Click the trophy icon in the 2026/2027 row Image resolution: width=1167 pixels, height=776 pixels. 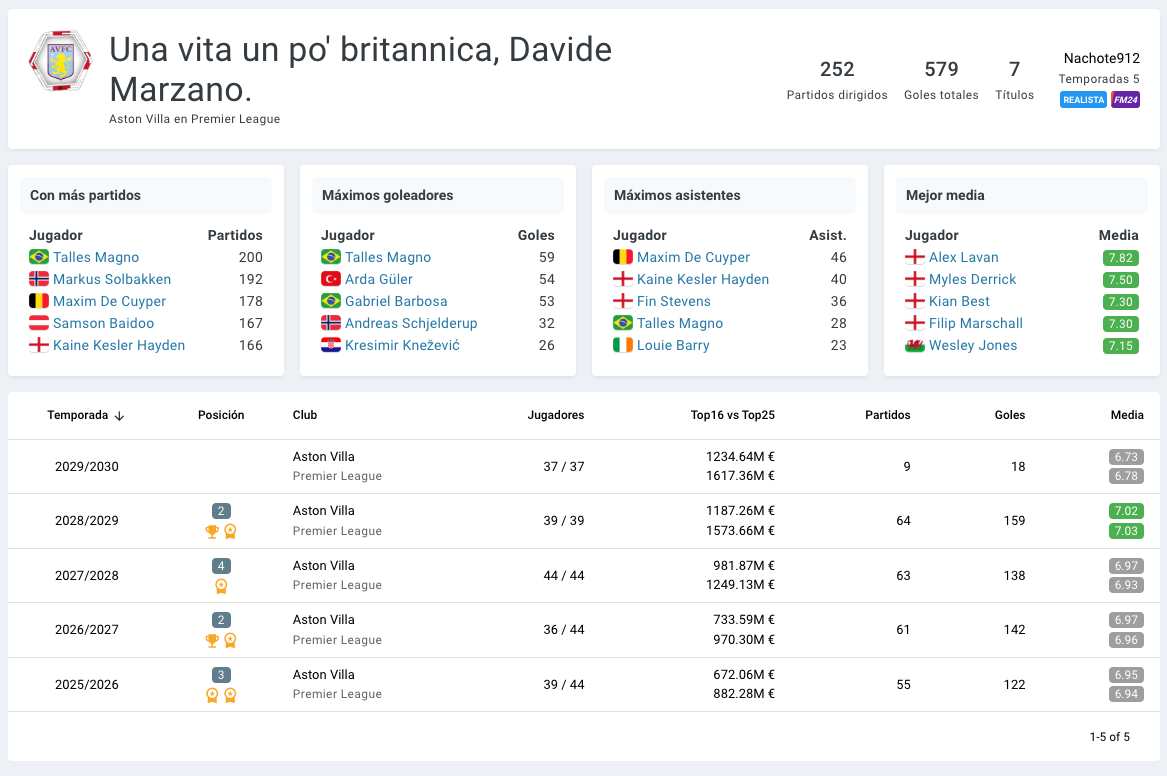(x=212, y=640)
